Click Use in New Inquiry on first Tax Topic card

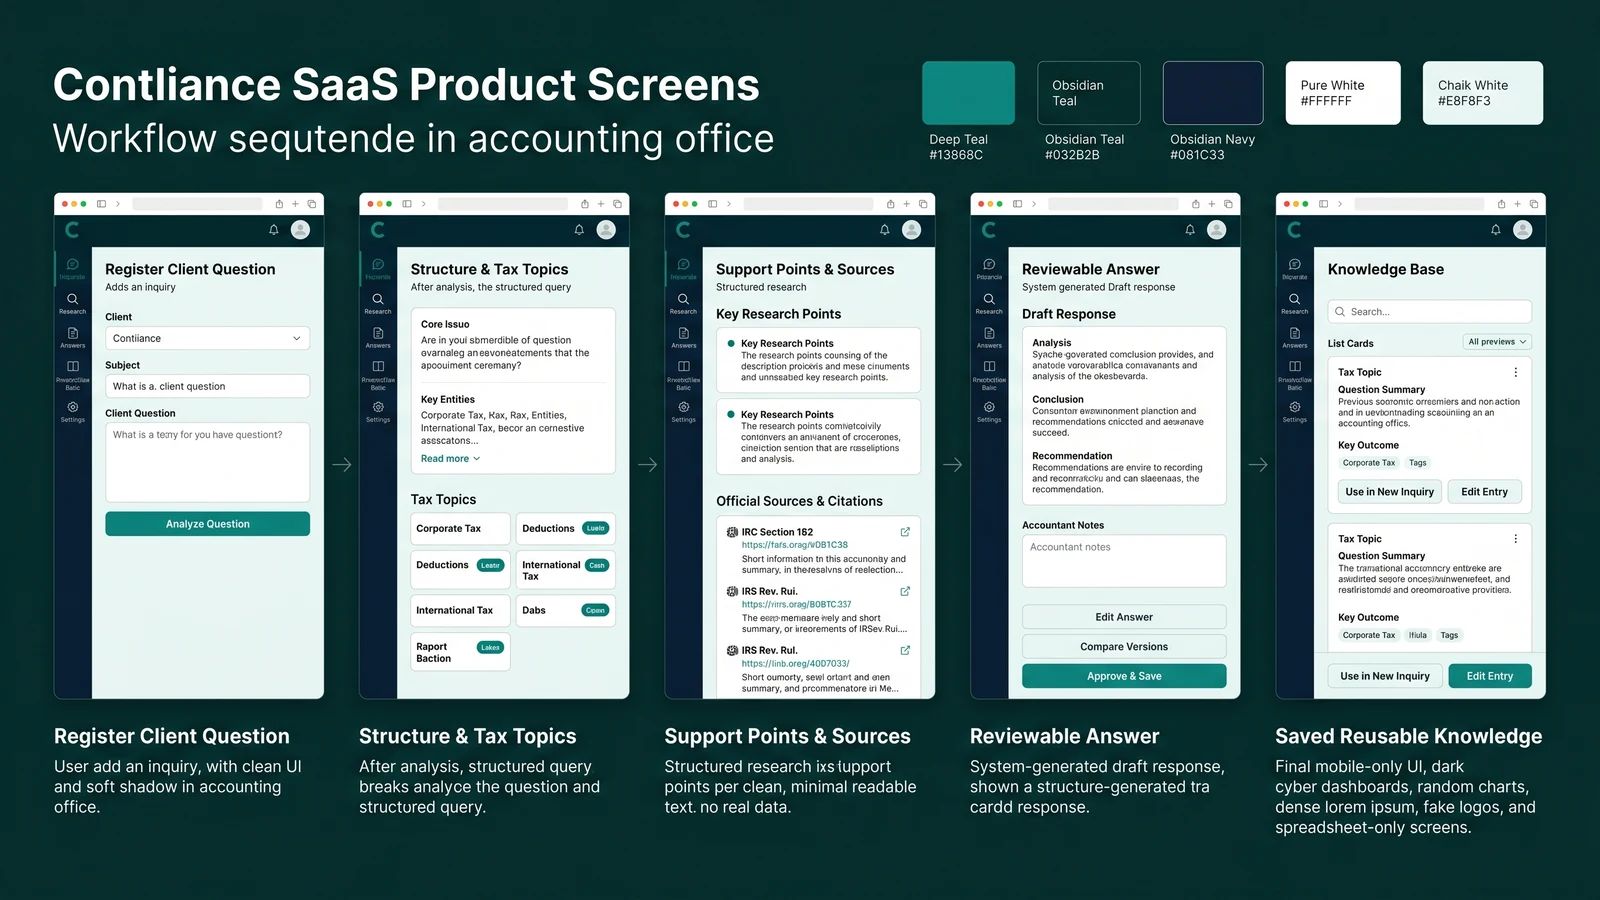(1389, 492)
